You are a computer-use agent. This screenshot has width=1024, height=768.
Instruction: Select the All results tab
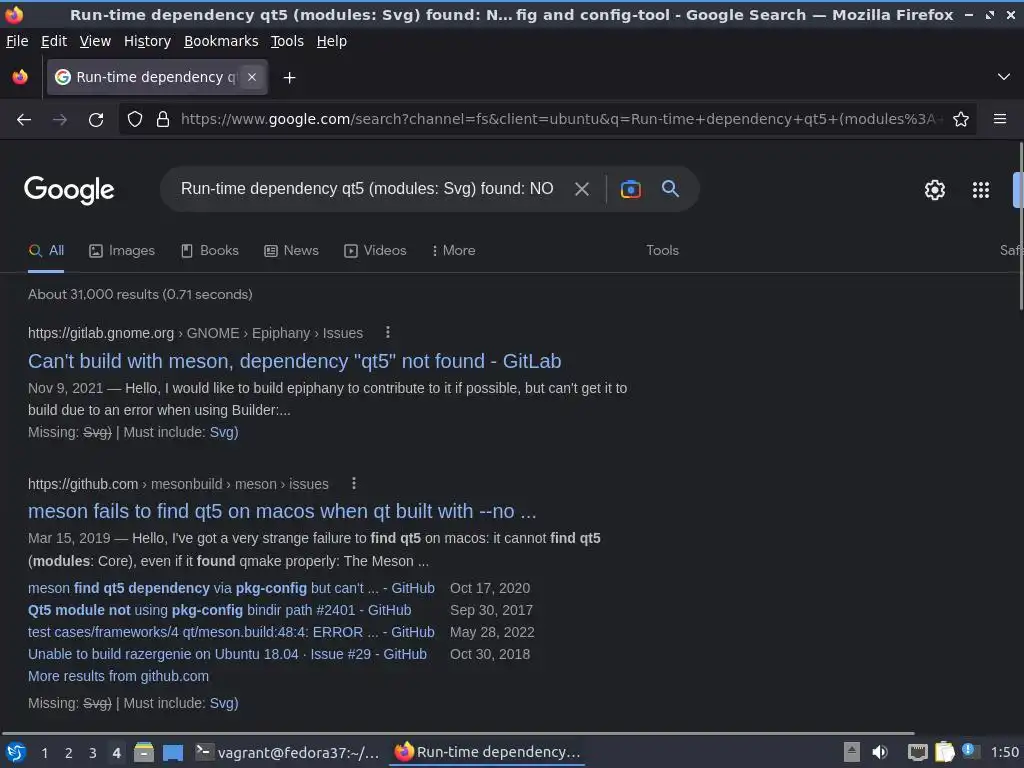(x=46, y=251)
